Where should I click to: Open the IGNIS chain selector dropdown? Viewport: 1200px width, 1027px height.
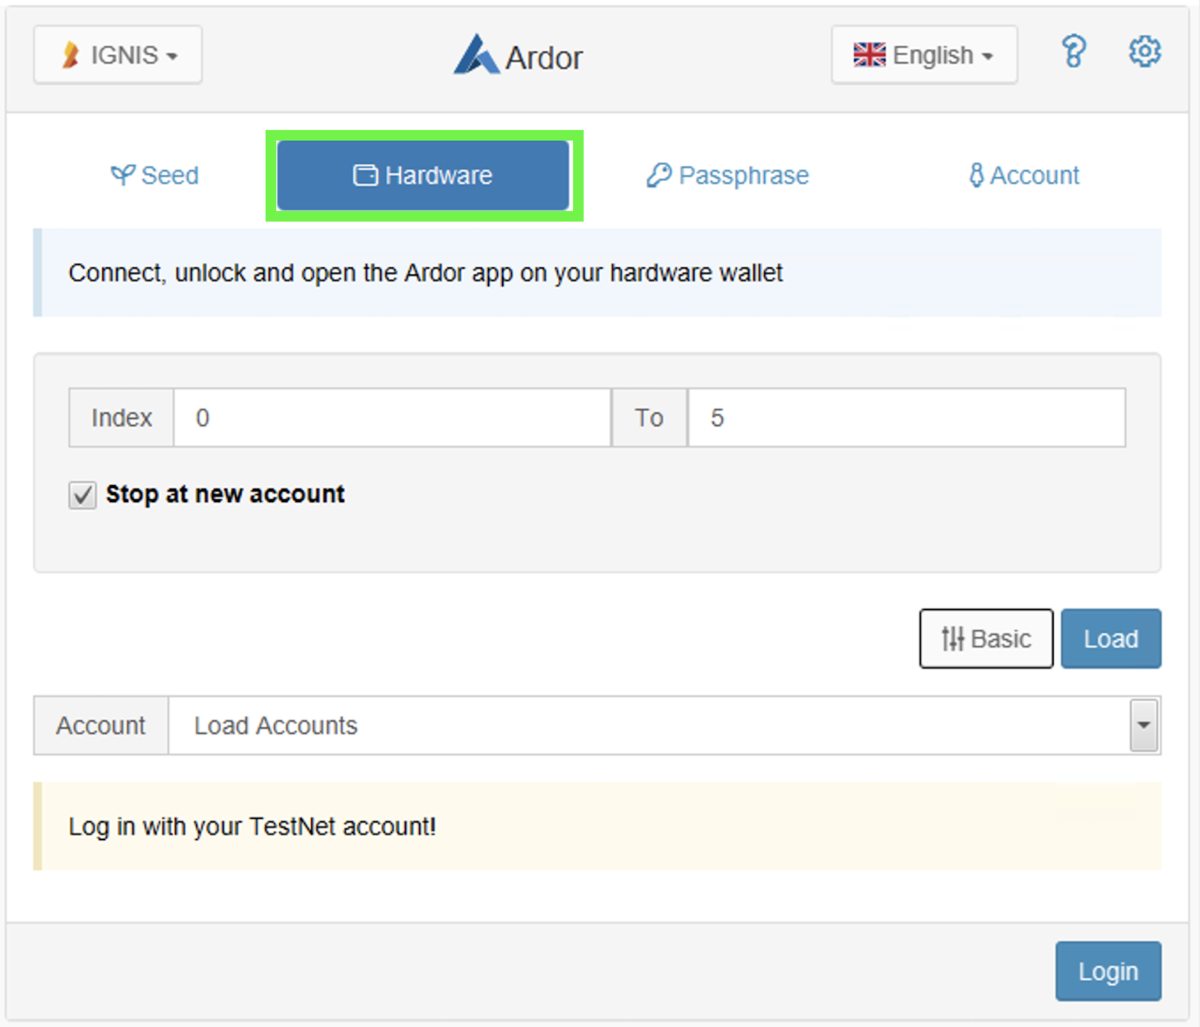coord(117,54)
